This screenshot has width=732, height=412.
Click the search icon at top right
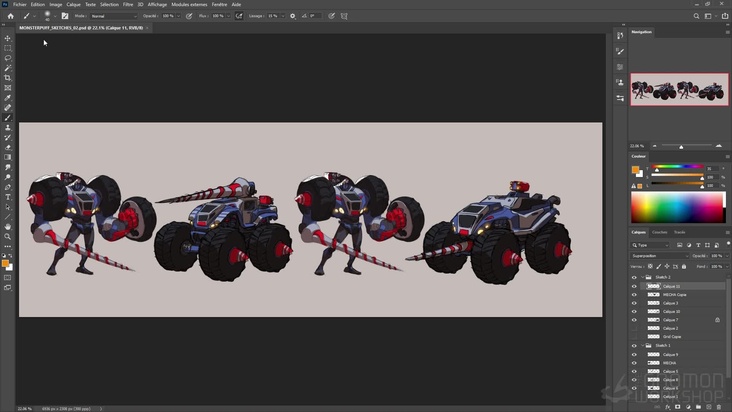(x=696, y=16)
